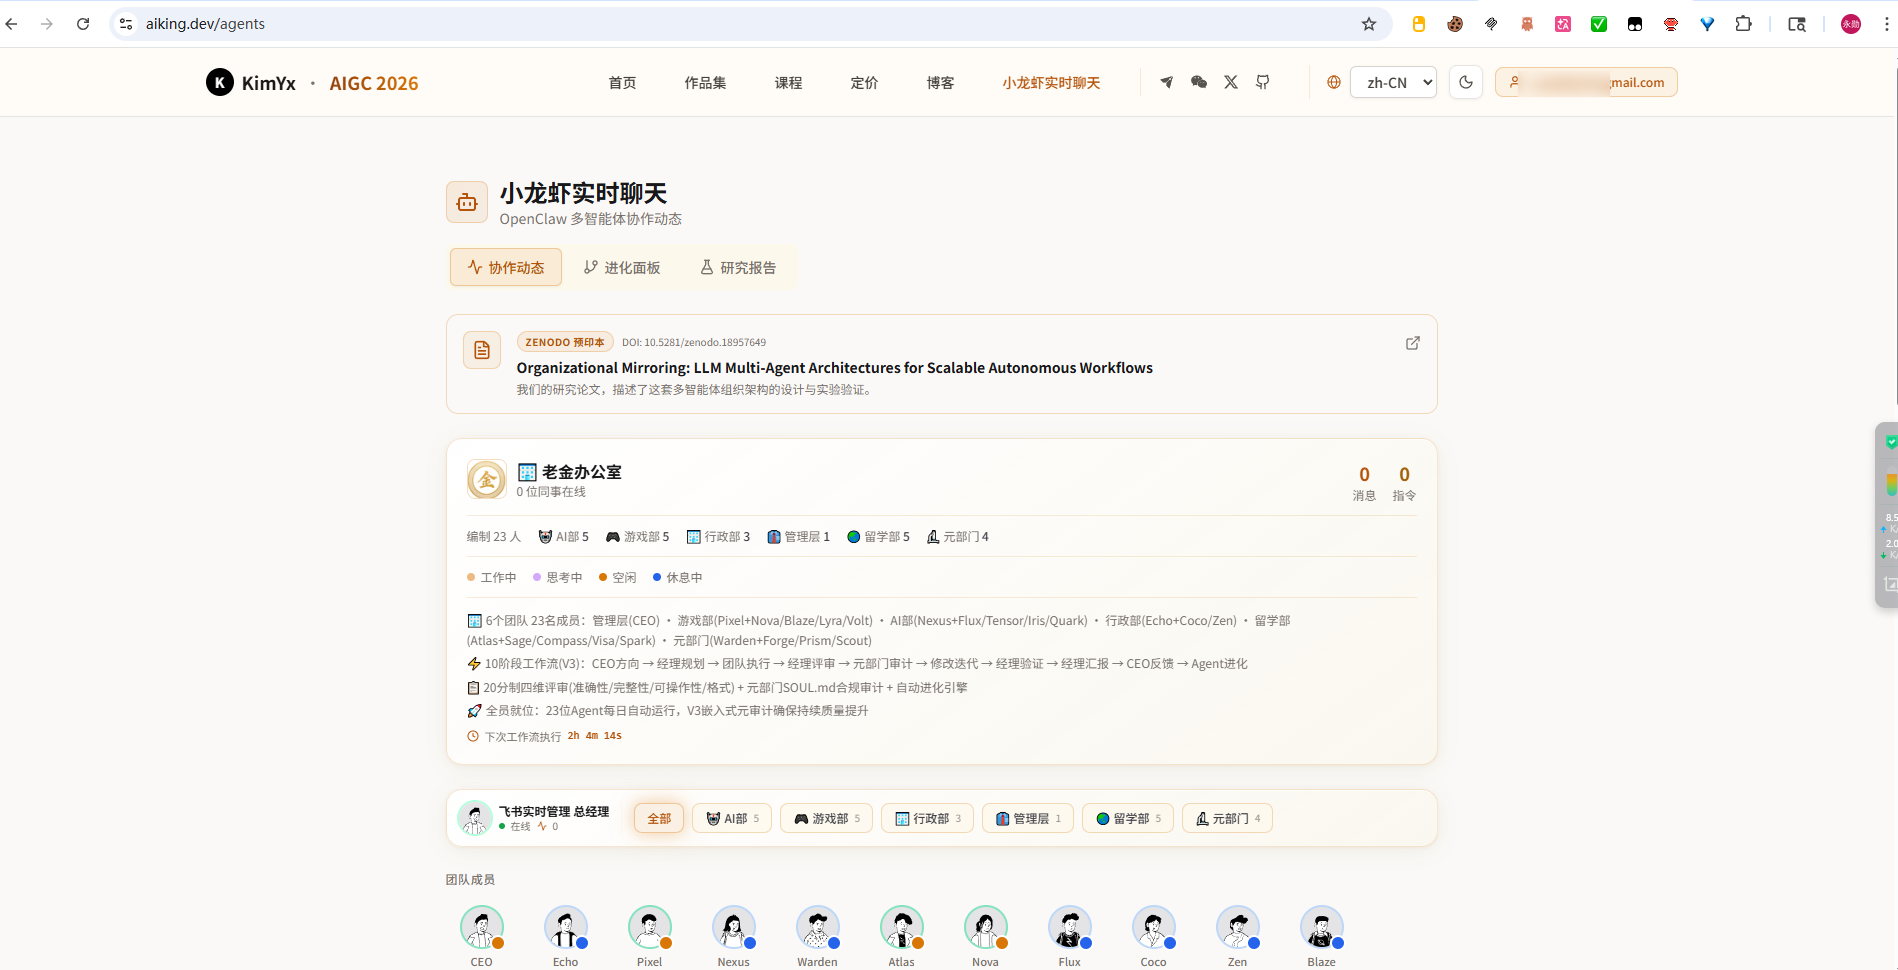Reload the page
Viewport: 1898px width, 970px height.
click(x=83, y=24)
